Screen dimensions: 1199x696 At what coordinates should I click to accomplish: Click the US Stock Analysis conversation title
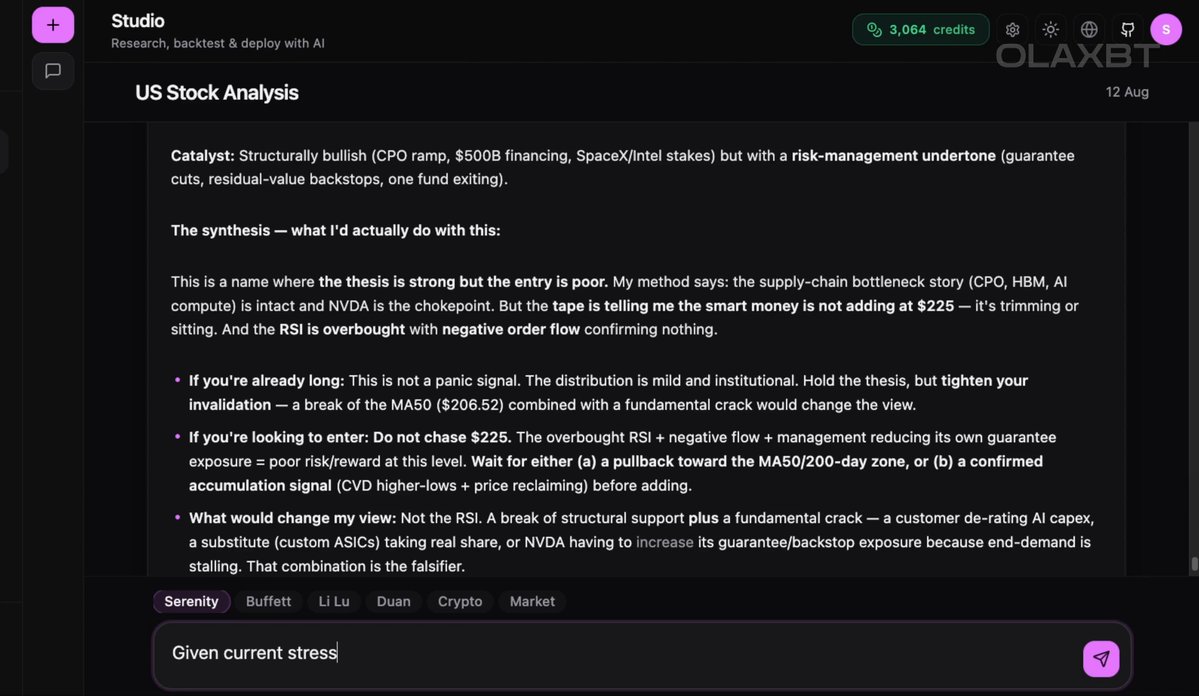[216, 93]
